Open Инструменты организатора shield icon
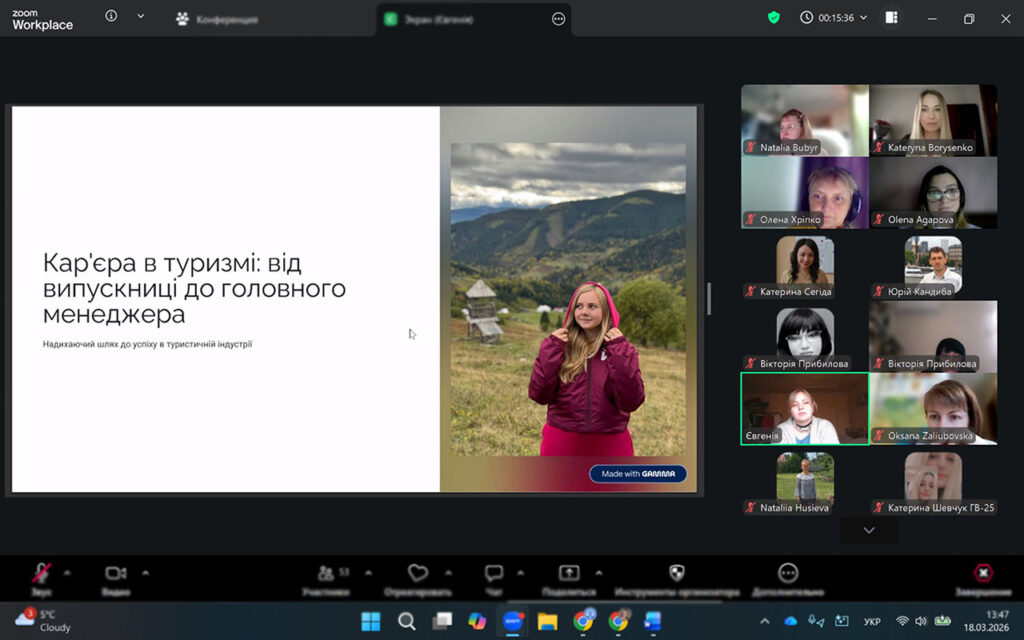 (x=677, y=573)
